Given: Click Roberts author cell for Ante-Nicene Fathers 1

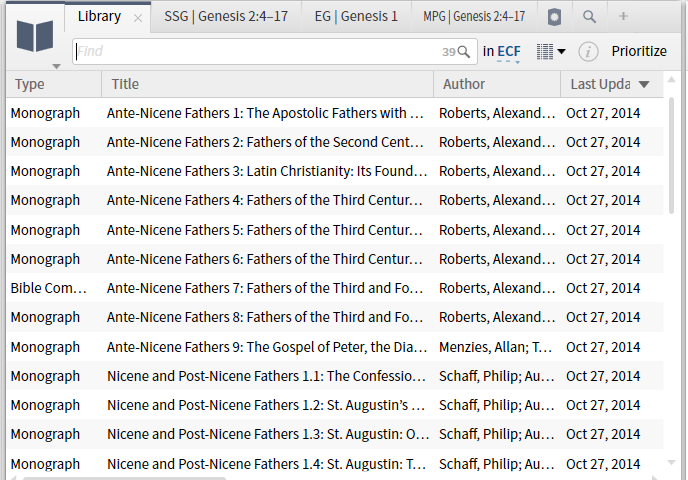Looking at the screenshot, I should (x=497, y=113).
